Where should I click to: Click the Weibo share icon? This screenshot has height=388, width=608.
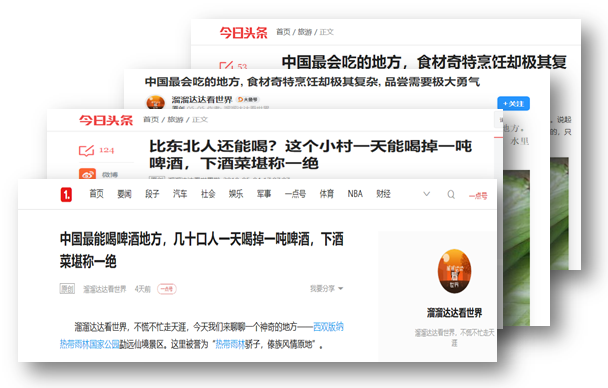pyautogui.click(x=87, y=174)
